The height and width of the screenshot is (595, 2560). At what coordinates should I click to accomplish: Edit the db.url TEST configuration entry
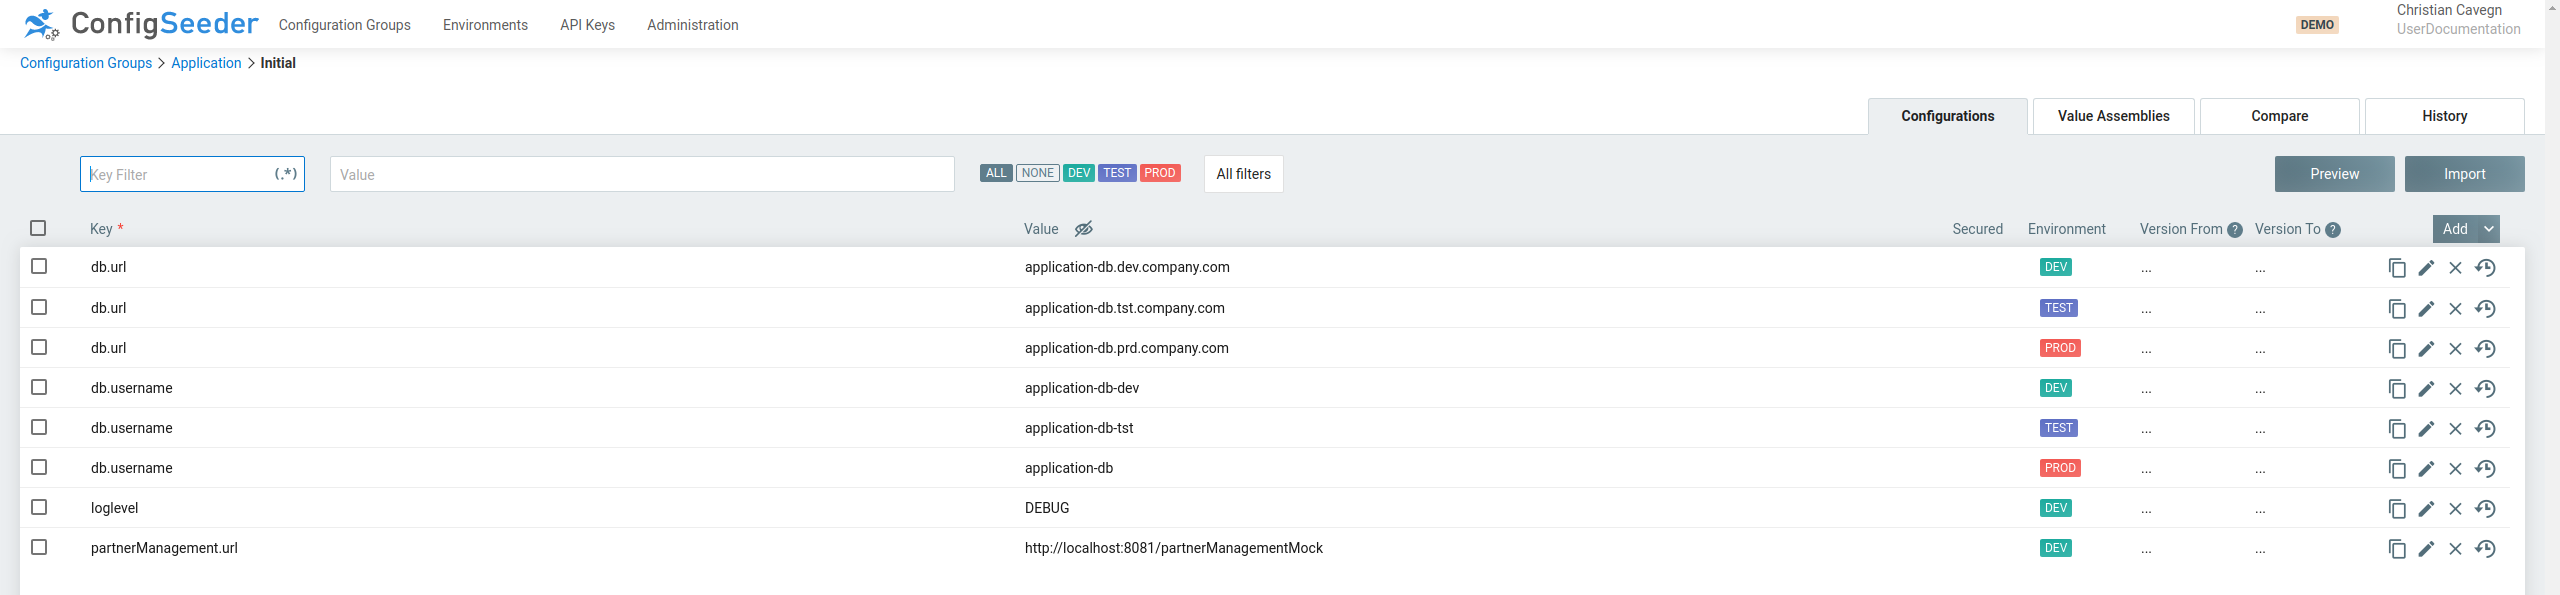point(2426,308)
